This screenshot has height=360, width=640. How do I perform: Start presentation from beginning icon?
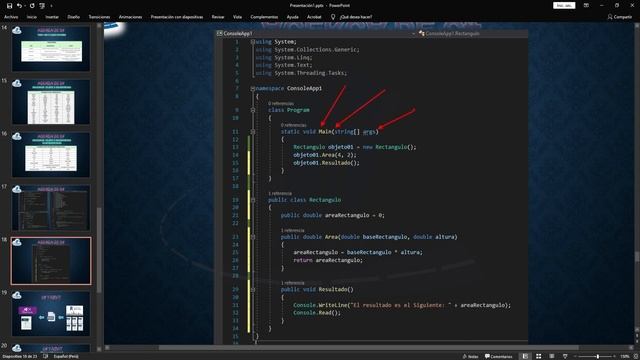(42, 6)
